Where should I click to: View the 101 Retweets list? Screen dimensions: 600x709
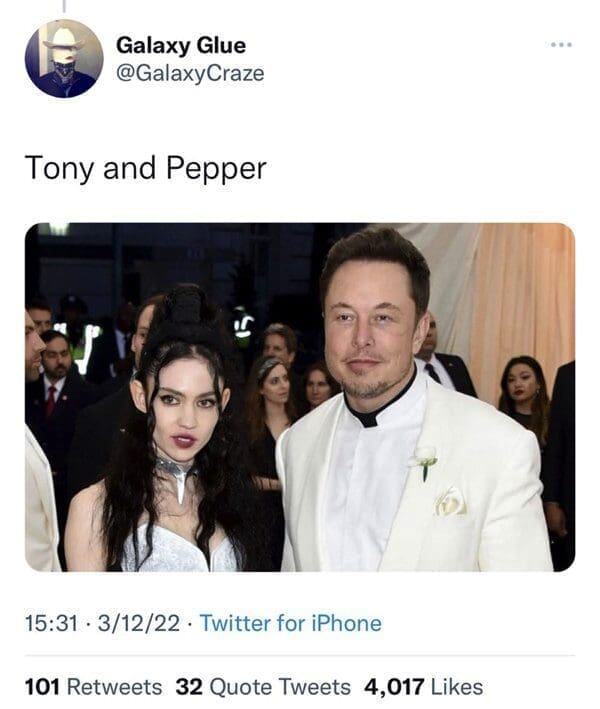pos(92,687)
